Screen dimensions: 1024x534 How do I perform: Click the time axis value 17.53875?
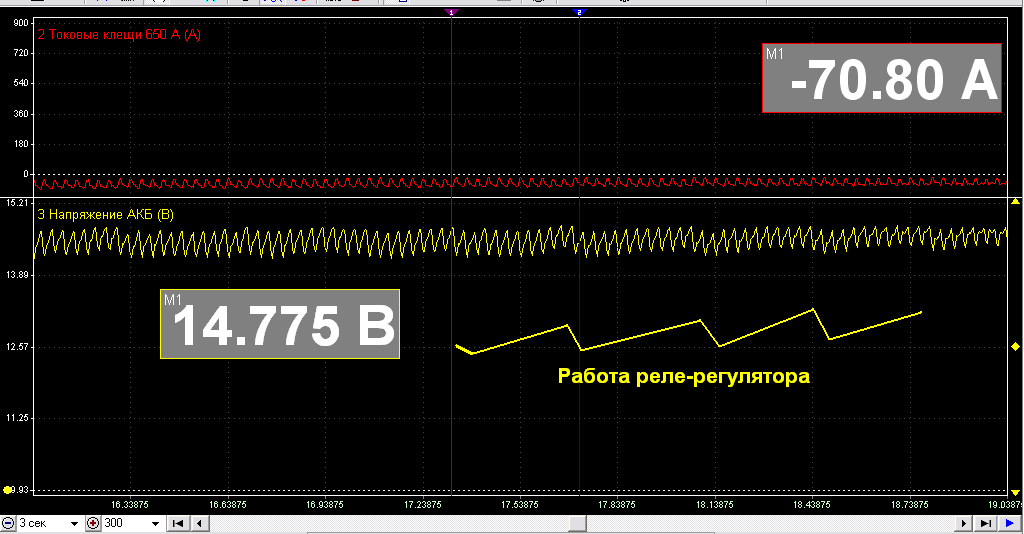[x=520, y=505]
